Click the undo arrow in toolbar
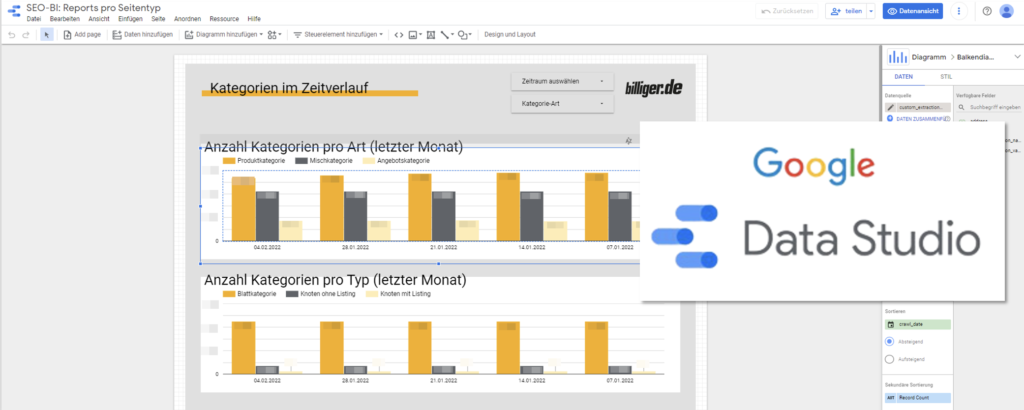Viewport: 1024px width, 410px height. 12,35
